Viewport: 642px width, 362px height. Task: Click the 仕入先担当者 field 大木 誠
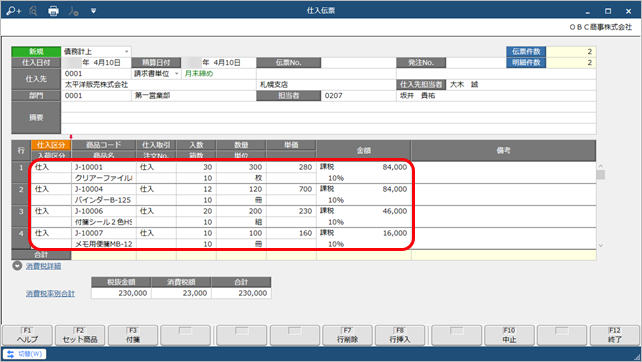[521, 85]
